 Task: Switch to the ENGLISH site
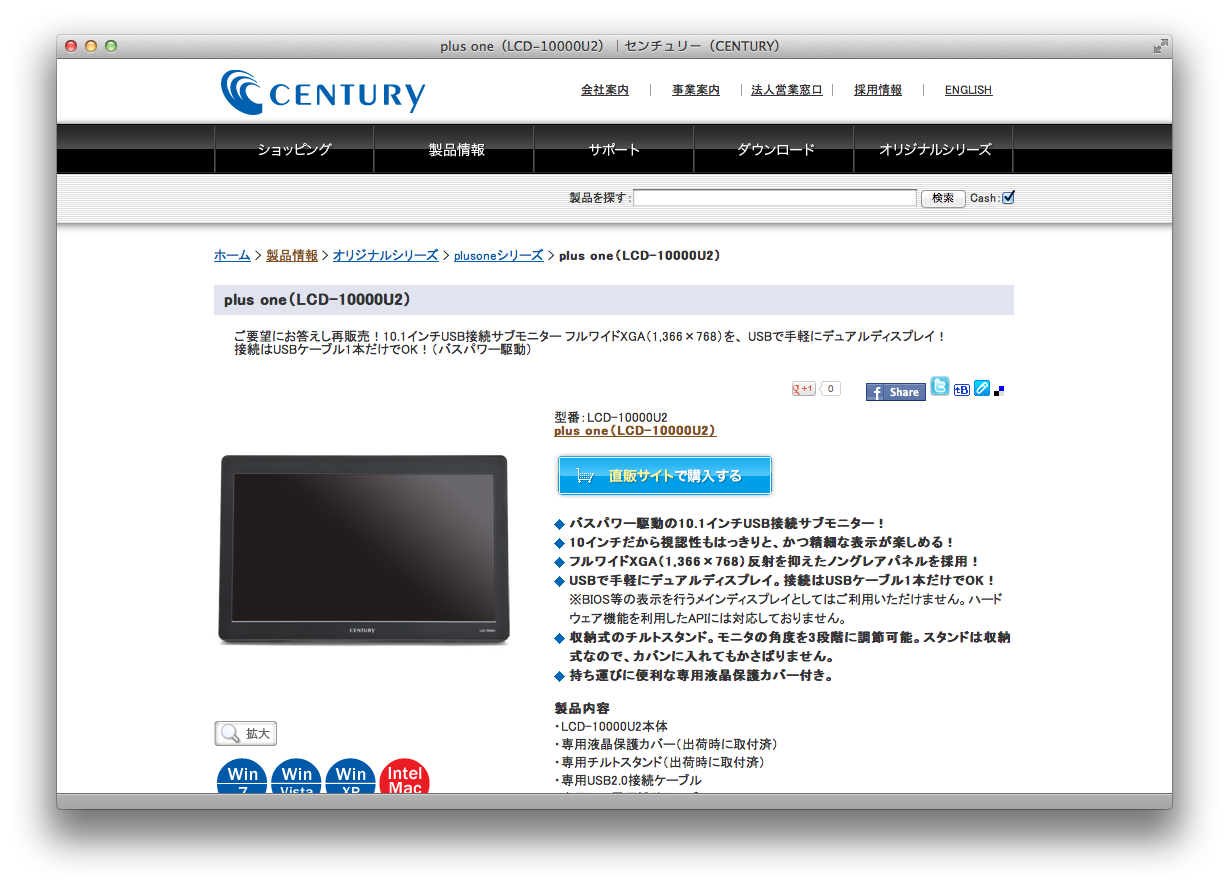pyautogui.click(x=968, y=90)
